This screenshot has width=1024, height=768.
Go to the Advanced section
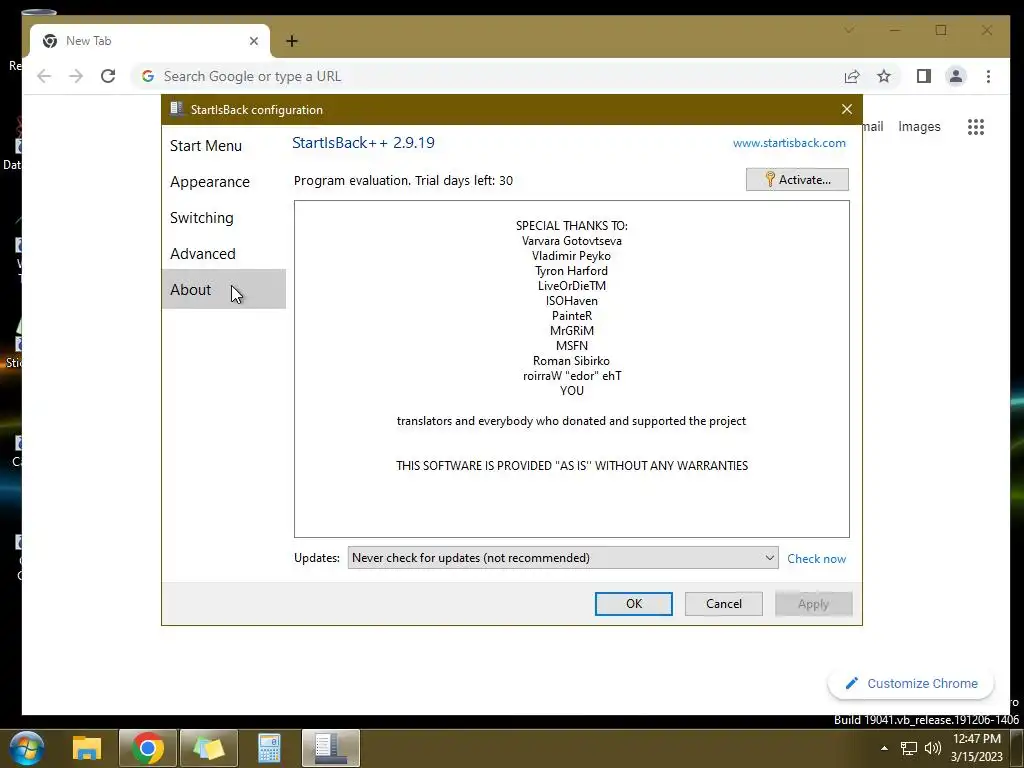point(202,253)
